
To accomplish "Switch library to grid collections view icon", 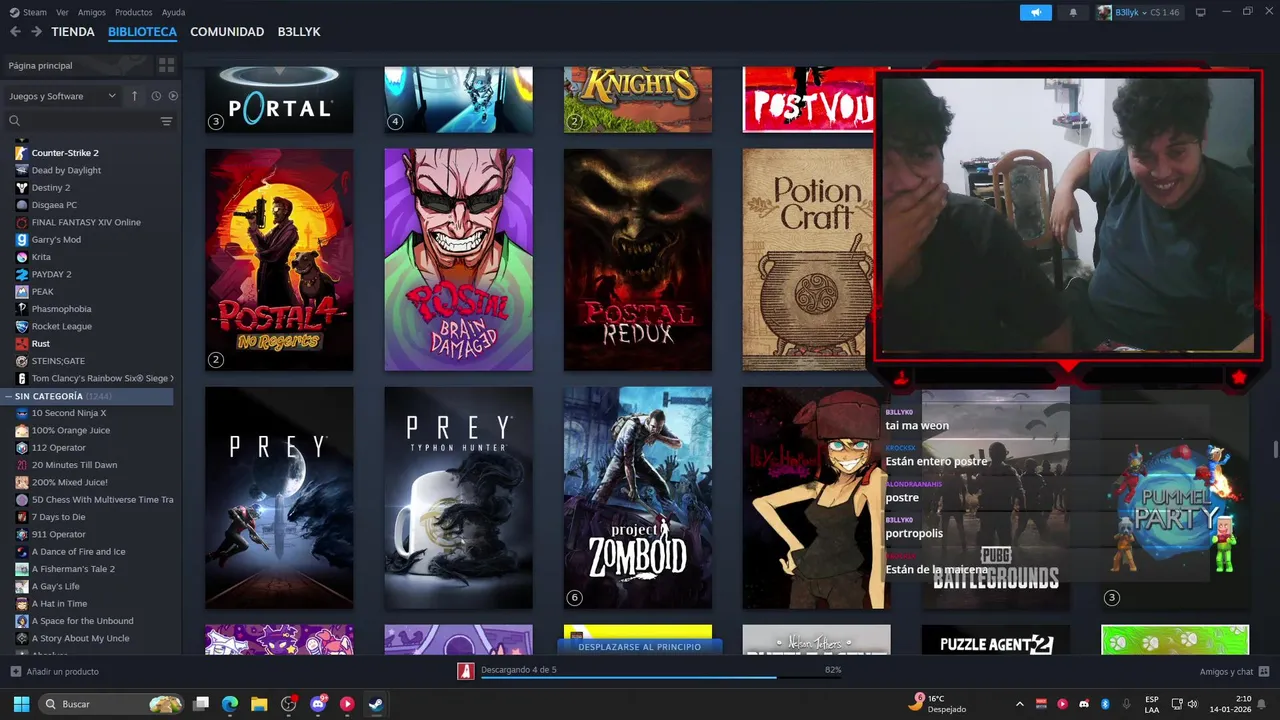I will point(166,65).
